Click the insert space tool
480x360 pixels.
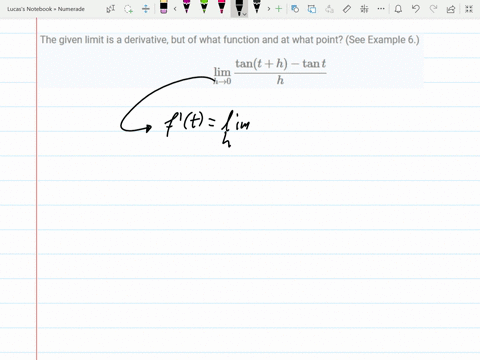(x=146, y=9)
